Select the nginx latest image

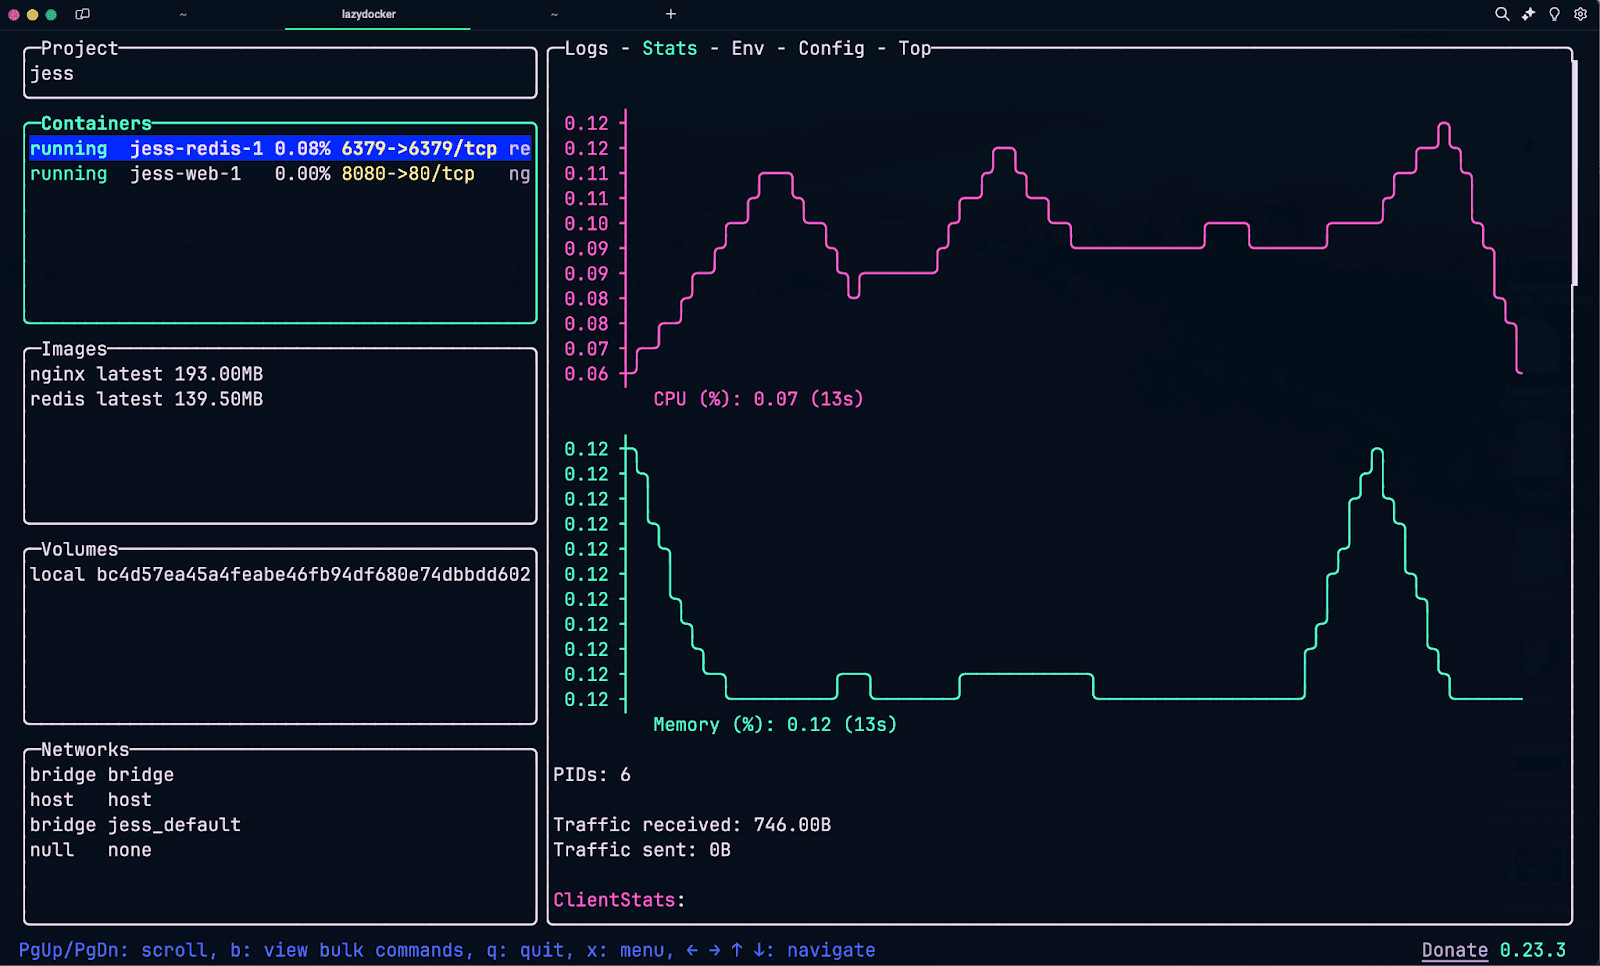pyautogui.click(x=146, y=374)
